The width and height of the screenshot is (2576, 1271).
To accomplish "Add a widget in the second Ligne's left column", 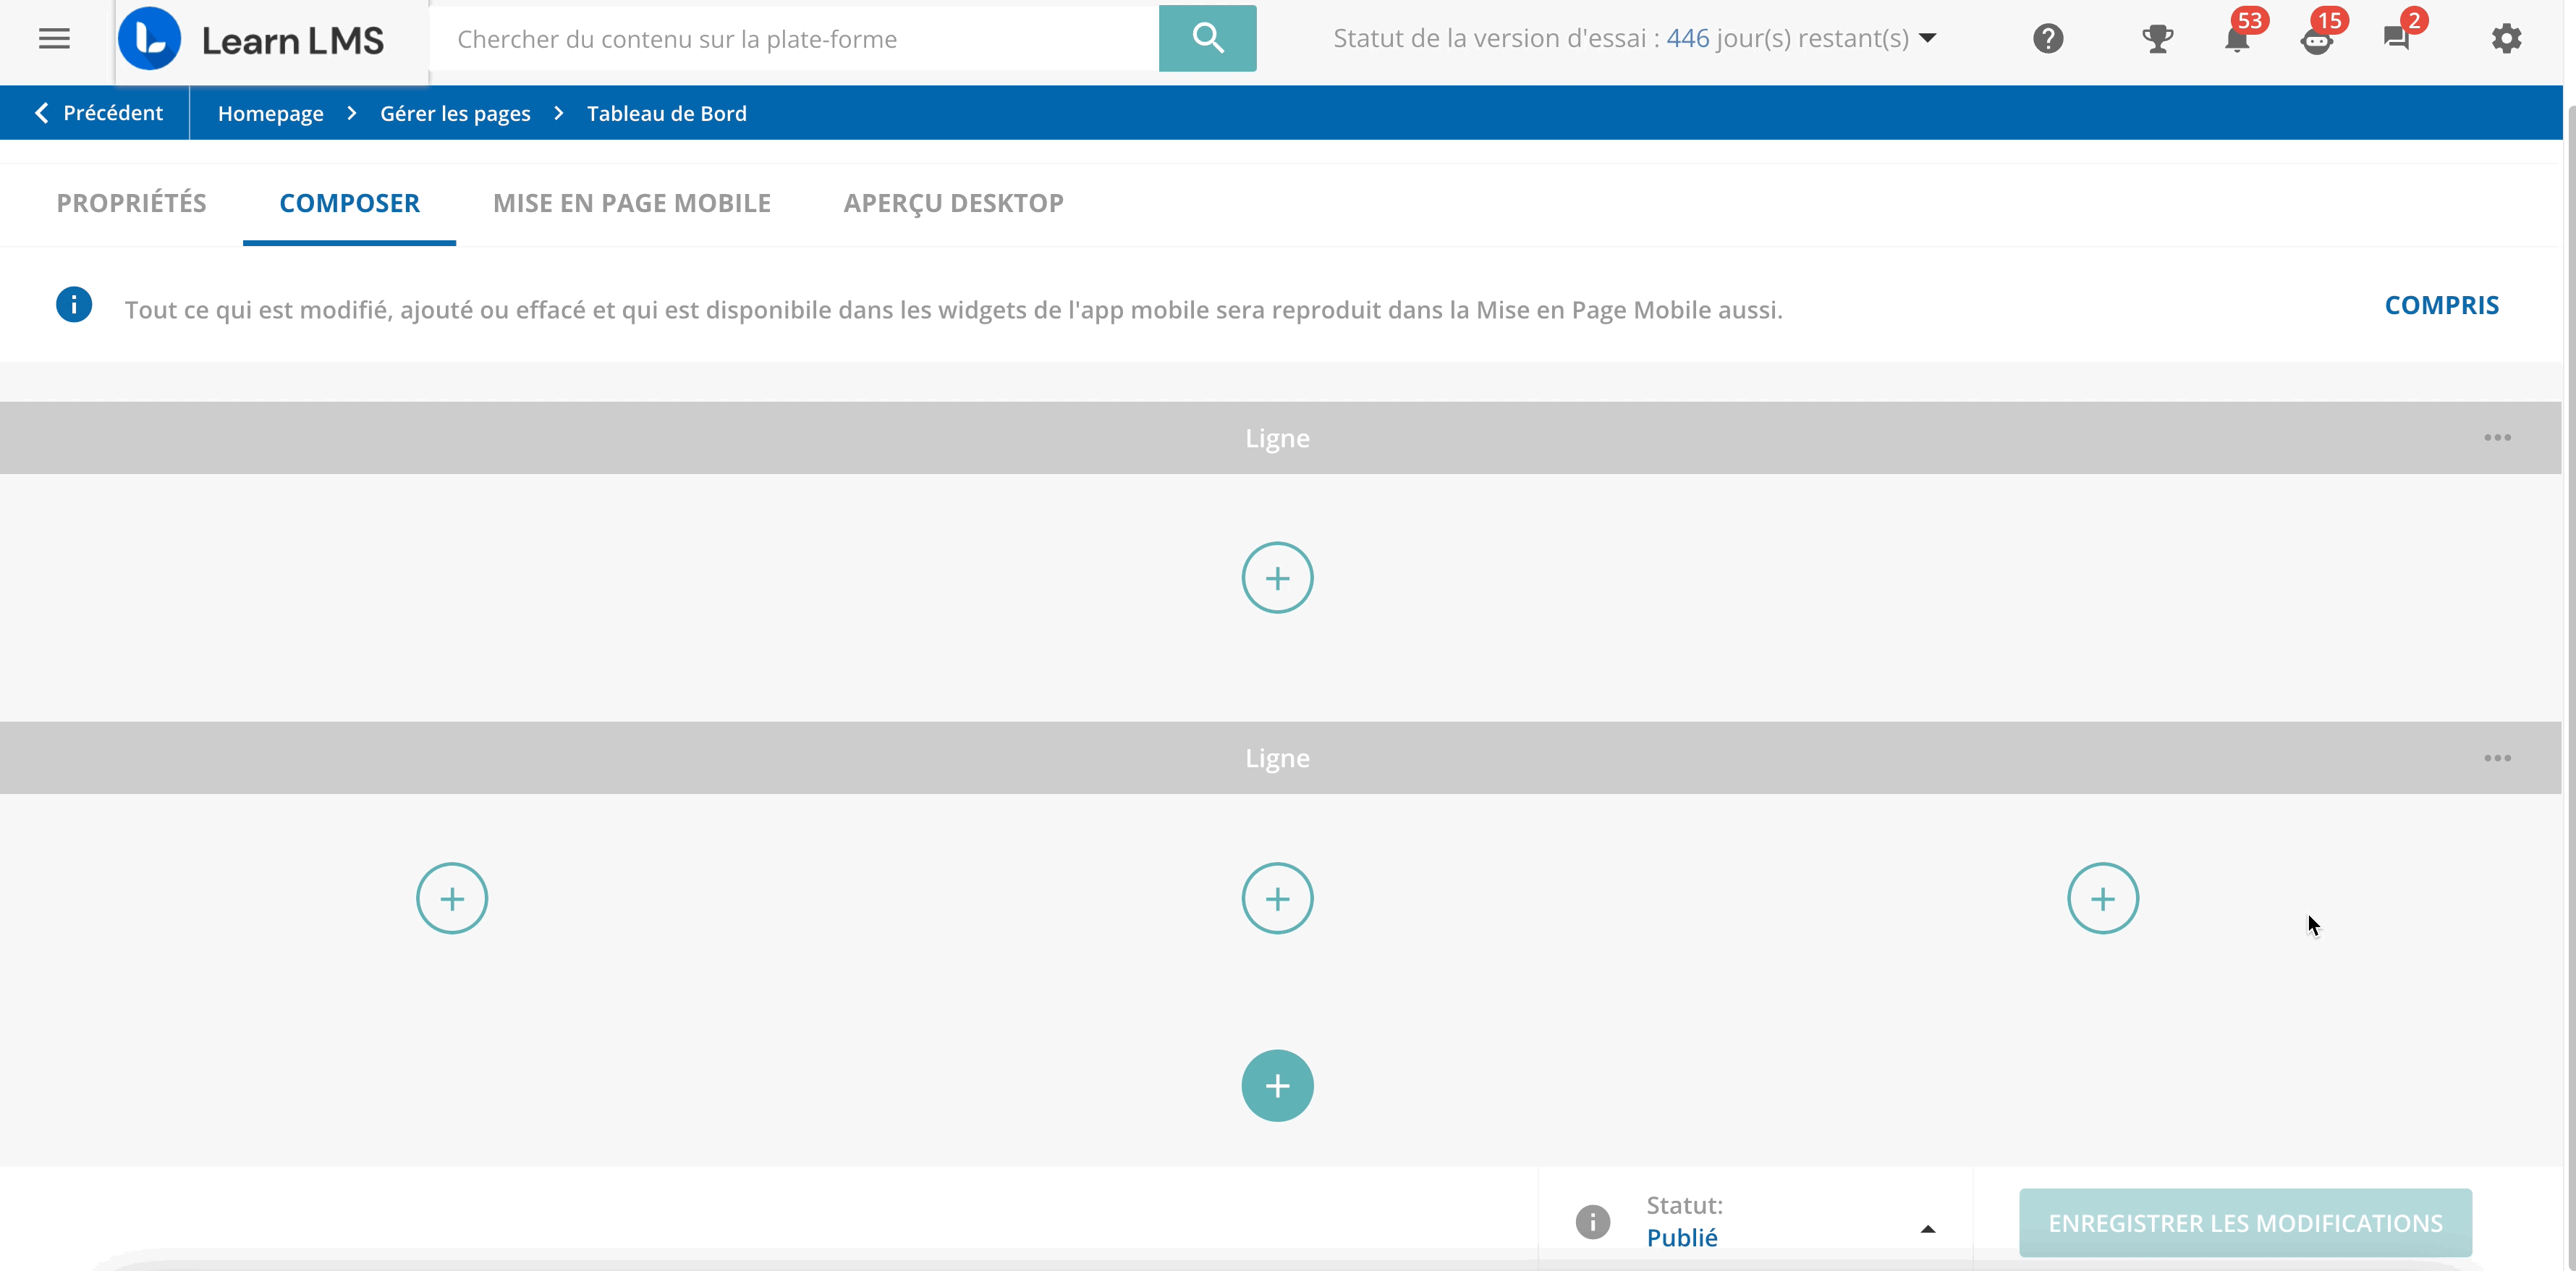I will click(x=452, y=898).
